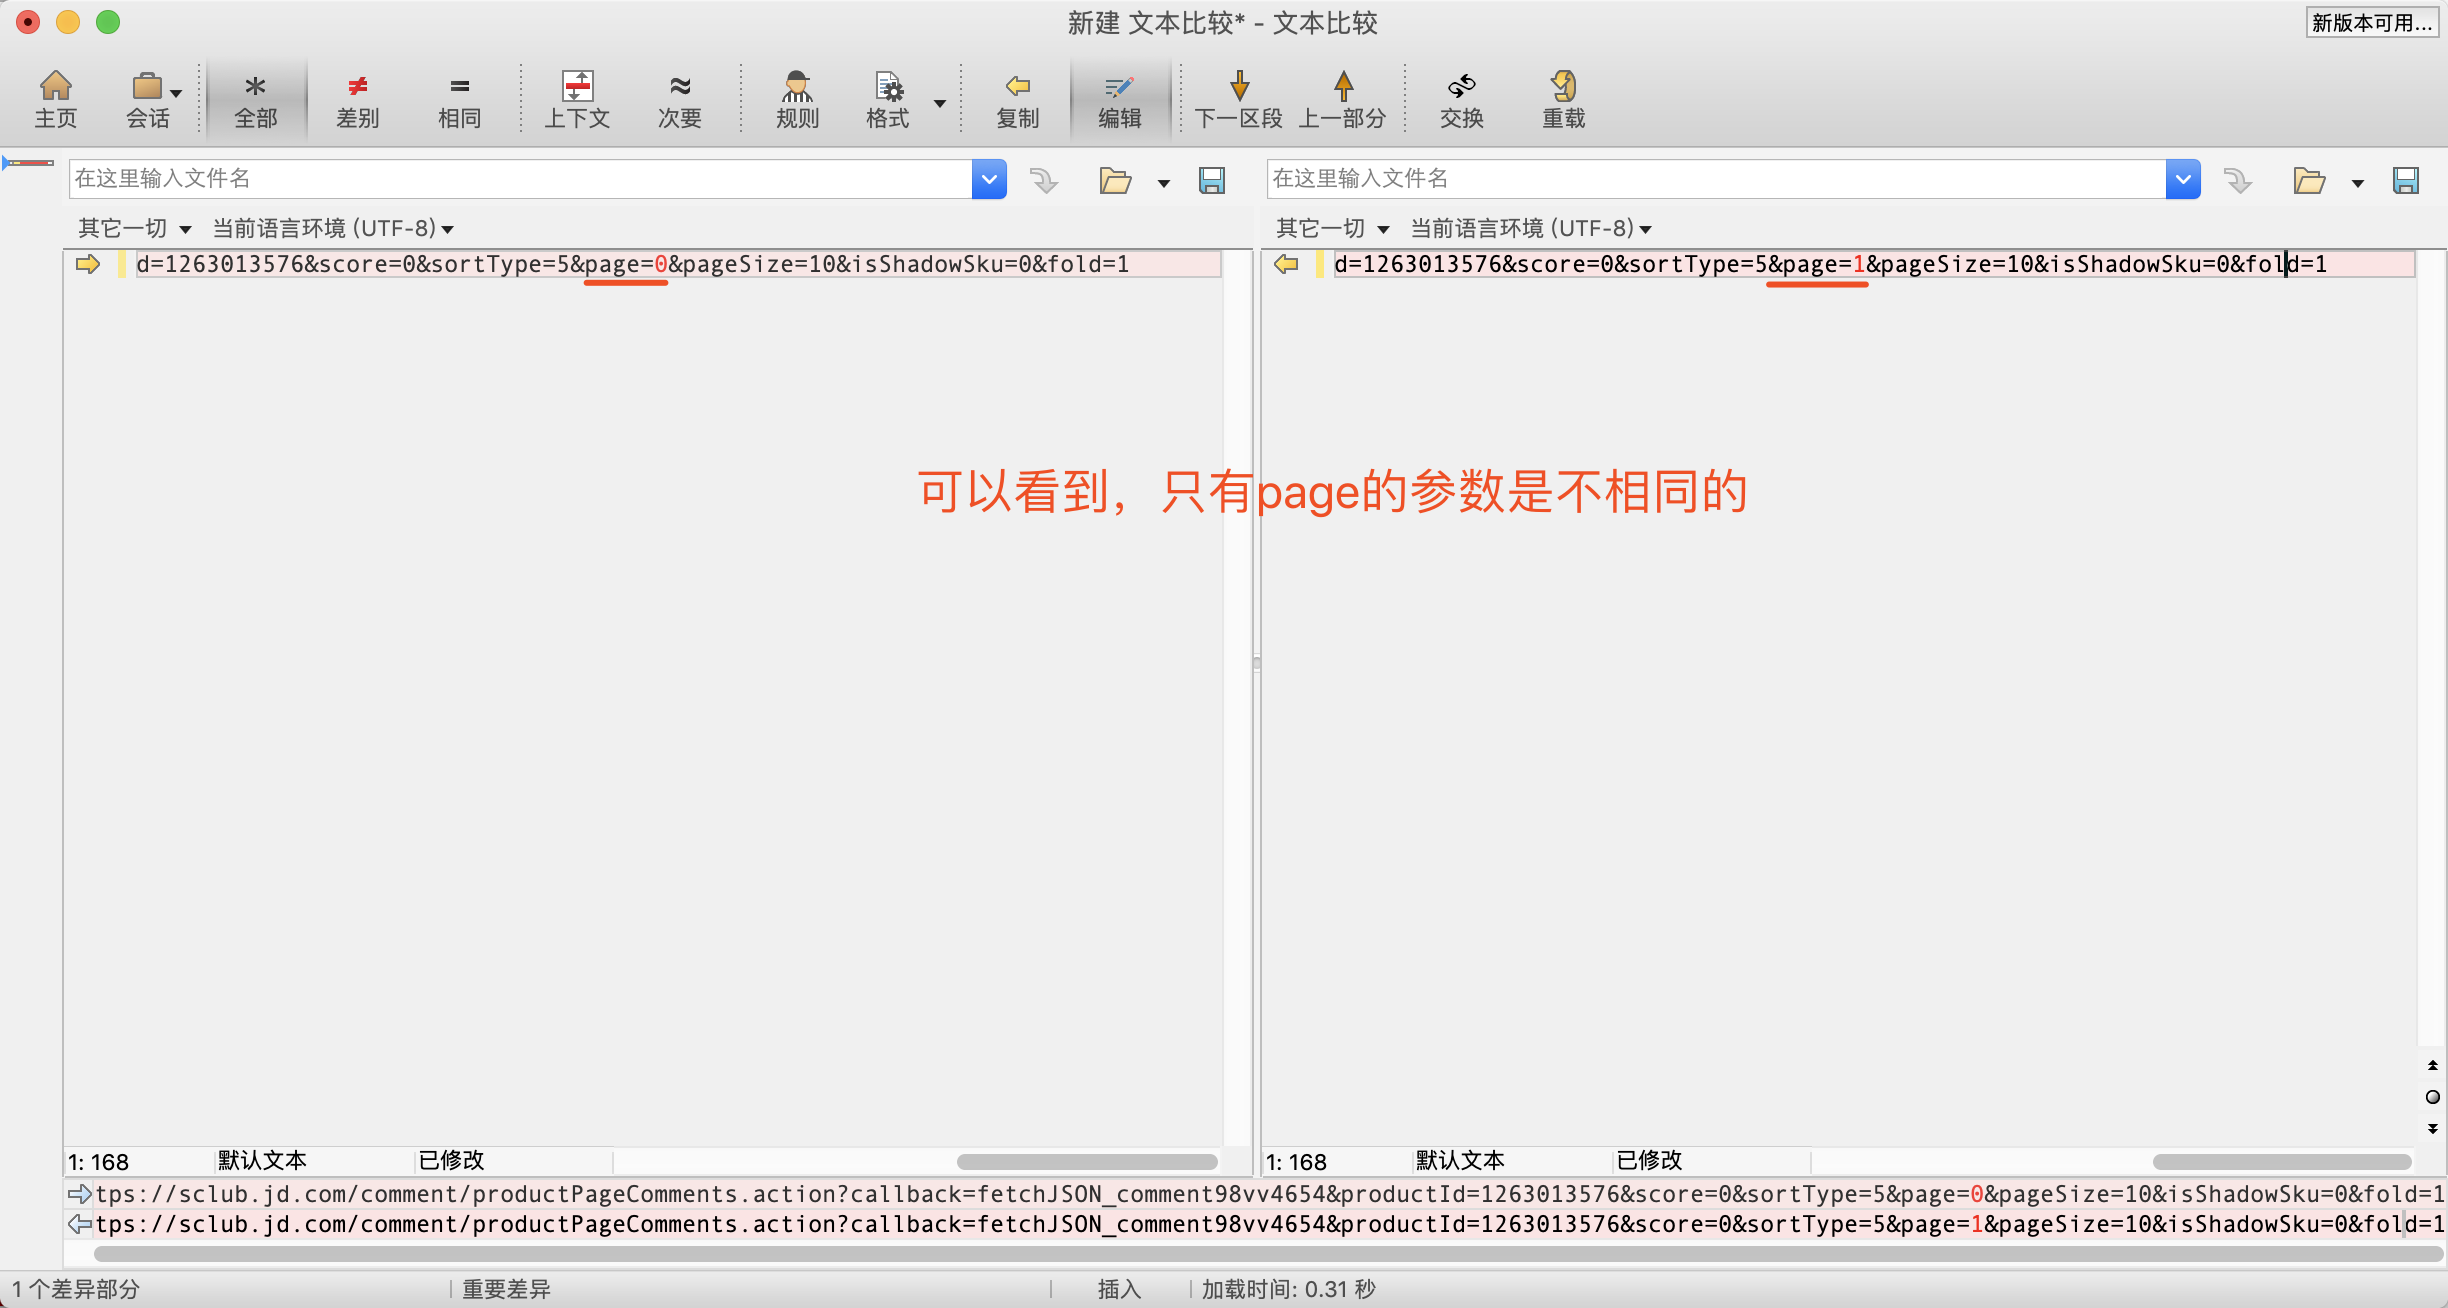Open the 其它一切 filter dropdown
The width and height of the screenshot is (2448, 1308).
(131, 227)
